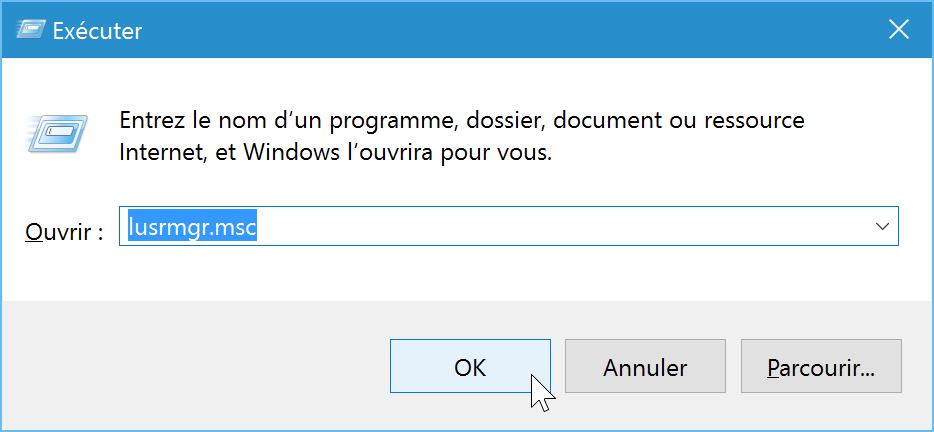Viewport: 934px width, 432px height.
Task: Click the word Windows in the description
Action: coord(294,153)
